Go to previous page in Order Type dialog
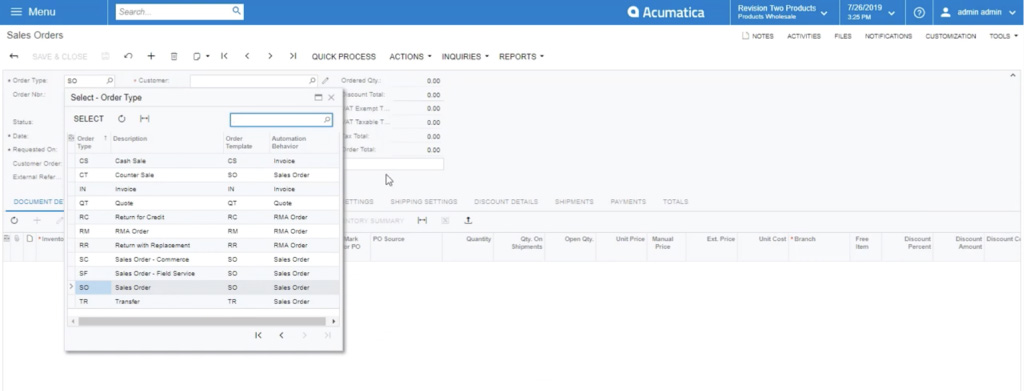Viewport: 1024px width, 391px height. pyautogui.click(x=281, y=335)
